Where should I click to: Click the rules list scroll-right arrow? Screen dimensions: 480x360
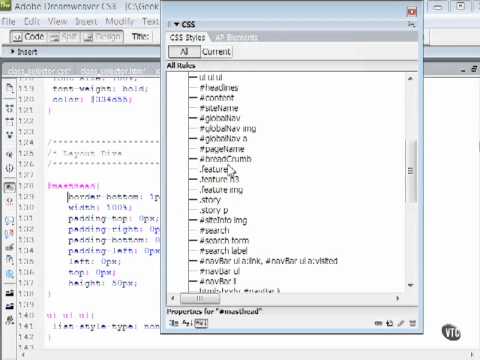point(397,298)
